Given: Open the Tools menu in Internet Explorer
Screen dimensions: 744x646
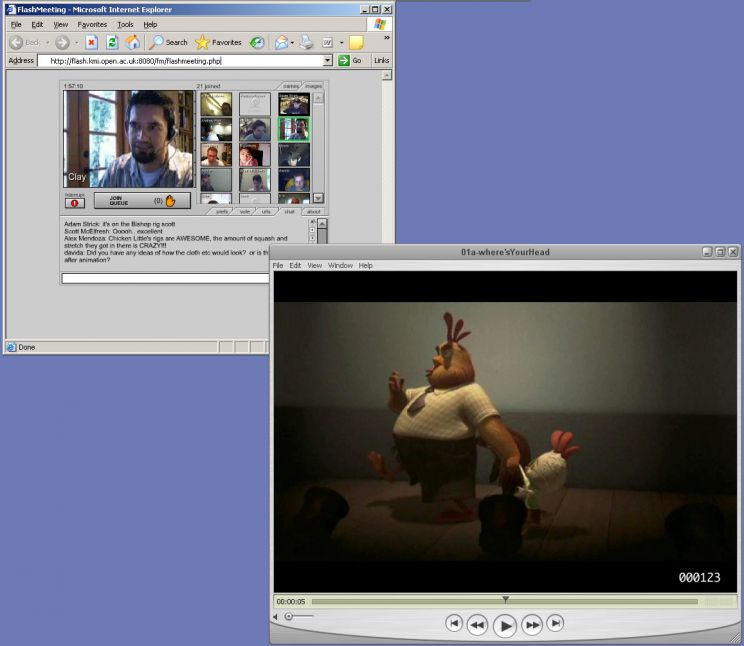Looking at the screenshot, I should tap(125, 24).
